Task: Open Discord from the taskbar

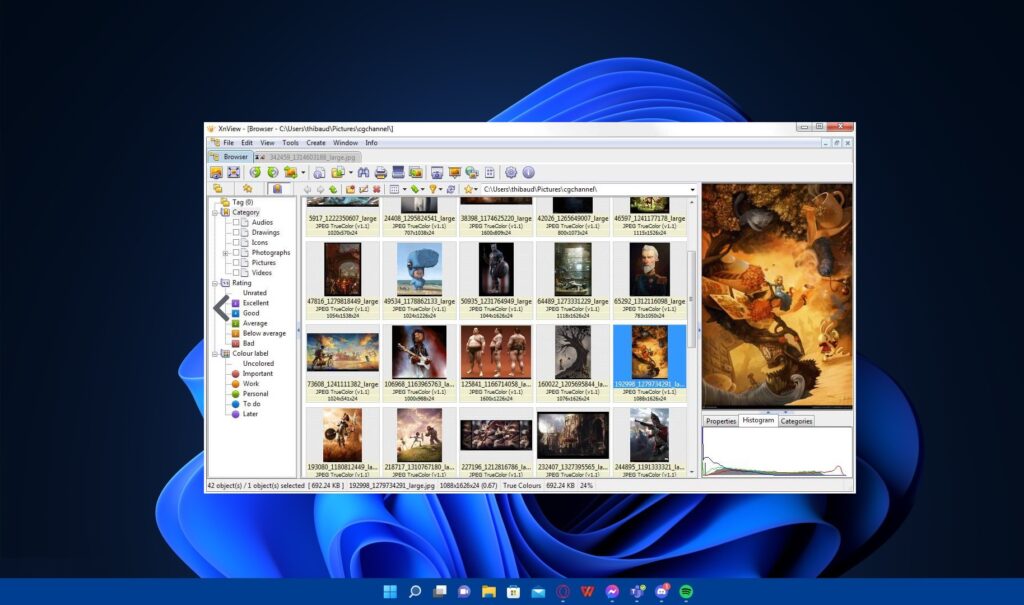Action: pos(661,591)
